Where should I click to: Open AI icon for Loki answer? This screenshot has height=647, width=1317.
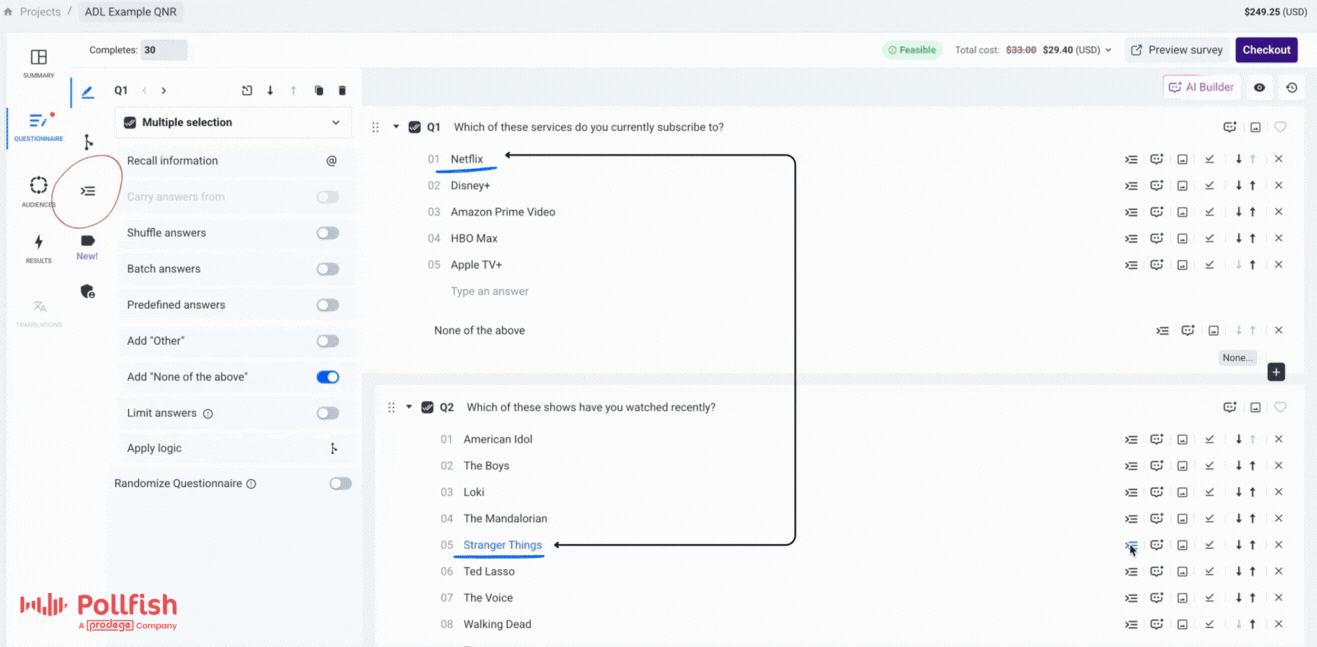pos(1157,492)
